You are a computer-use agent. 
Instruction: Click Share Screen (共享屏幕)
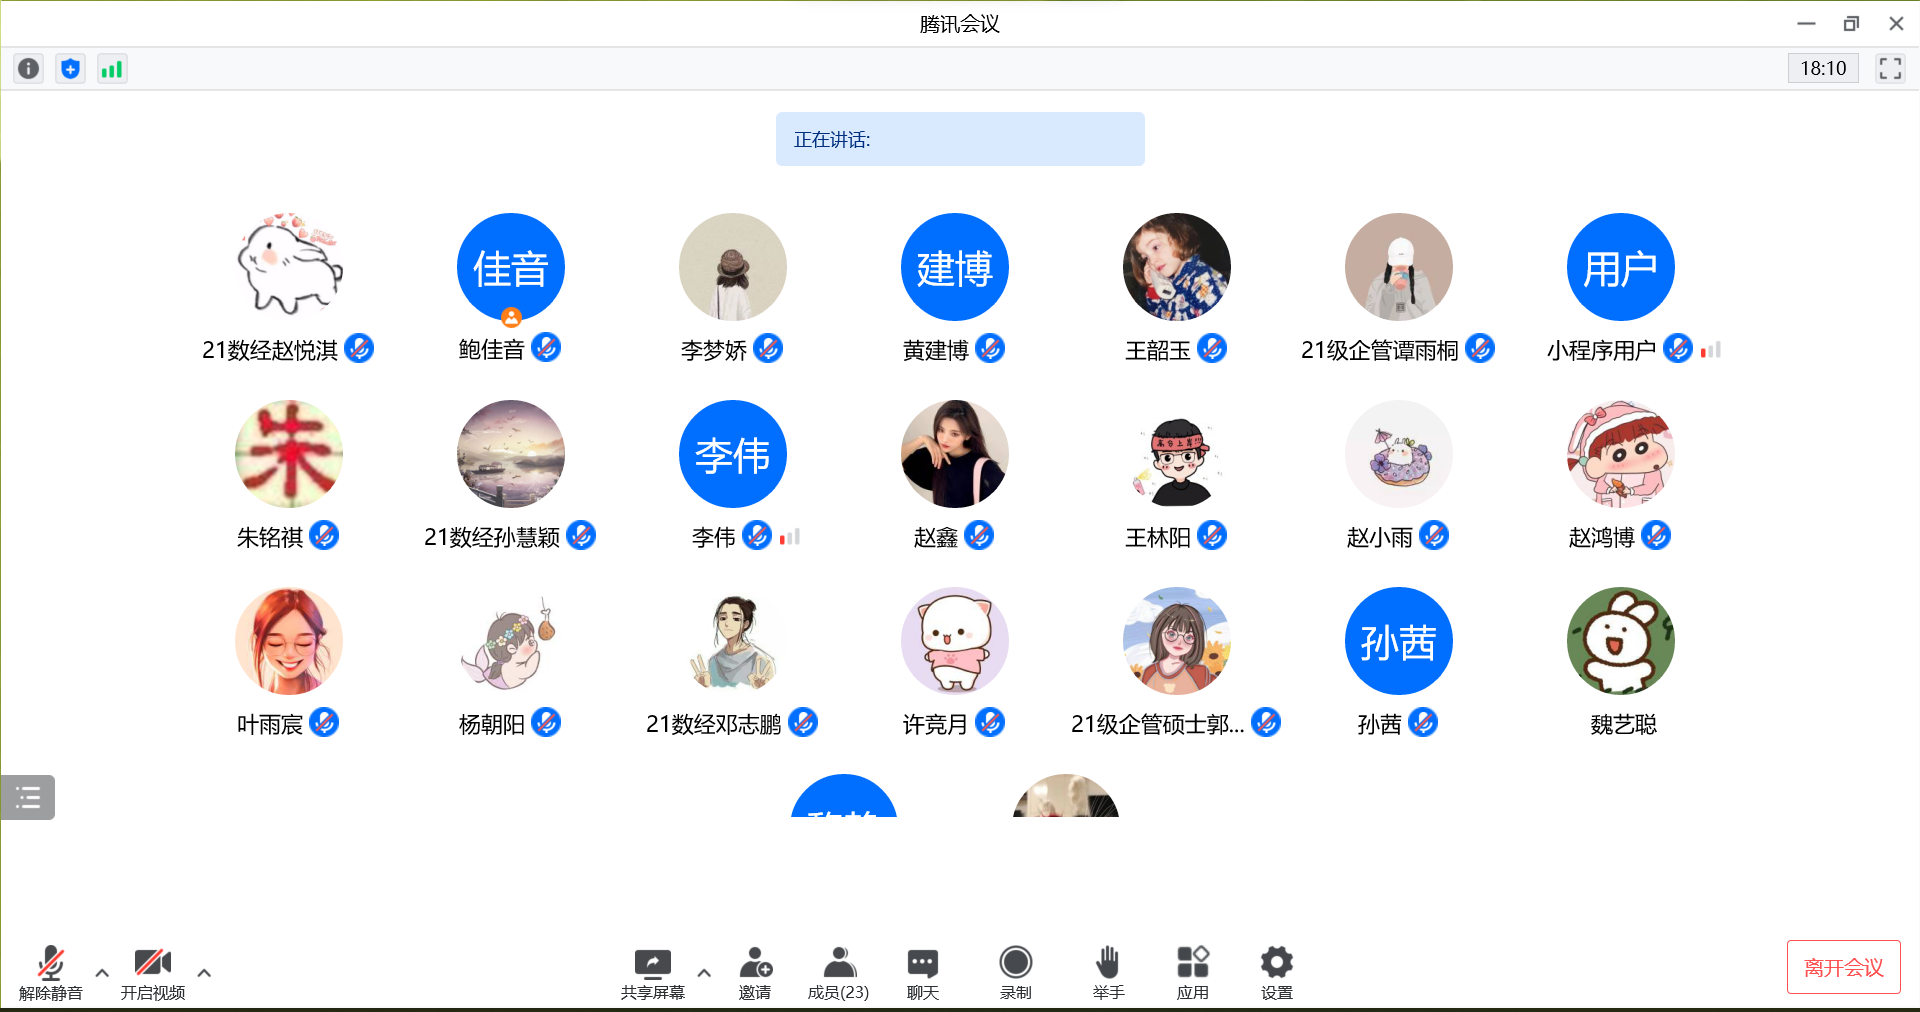[652, 972]
